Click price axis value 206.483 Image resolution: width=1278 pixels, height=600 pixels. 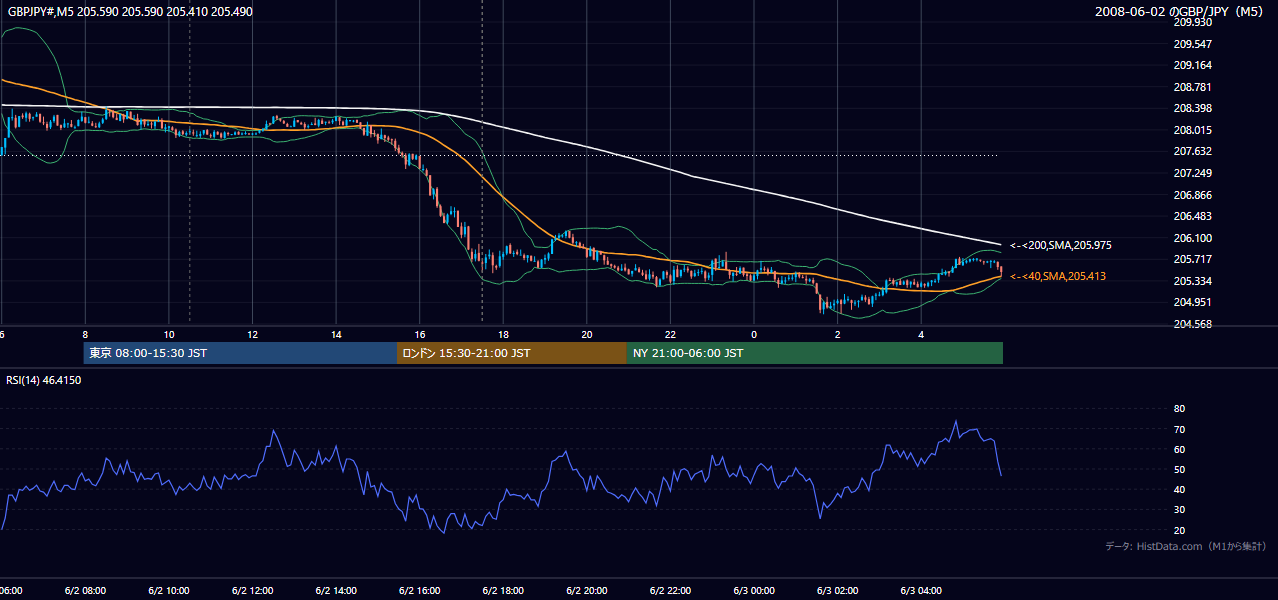1192,216
